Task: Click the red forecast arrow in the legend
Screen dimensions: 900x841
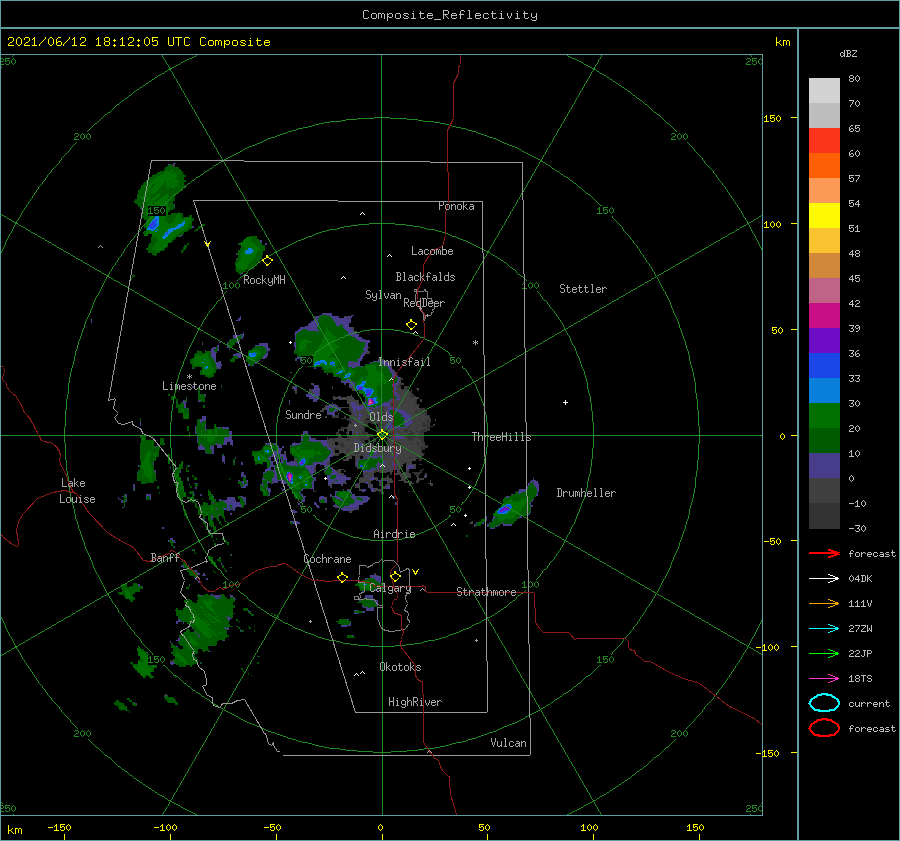Action: 824,553
